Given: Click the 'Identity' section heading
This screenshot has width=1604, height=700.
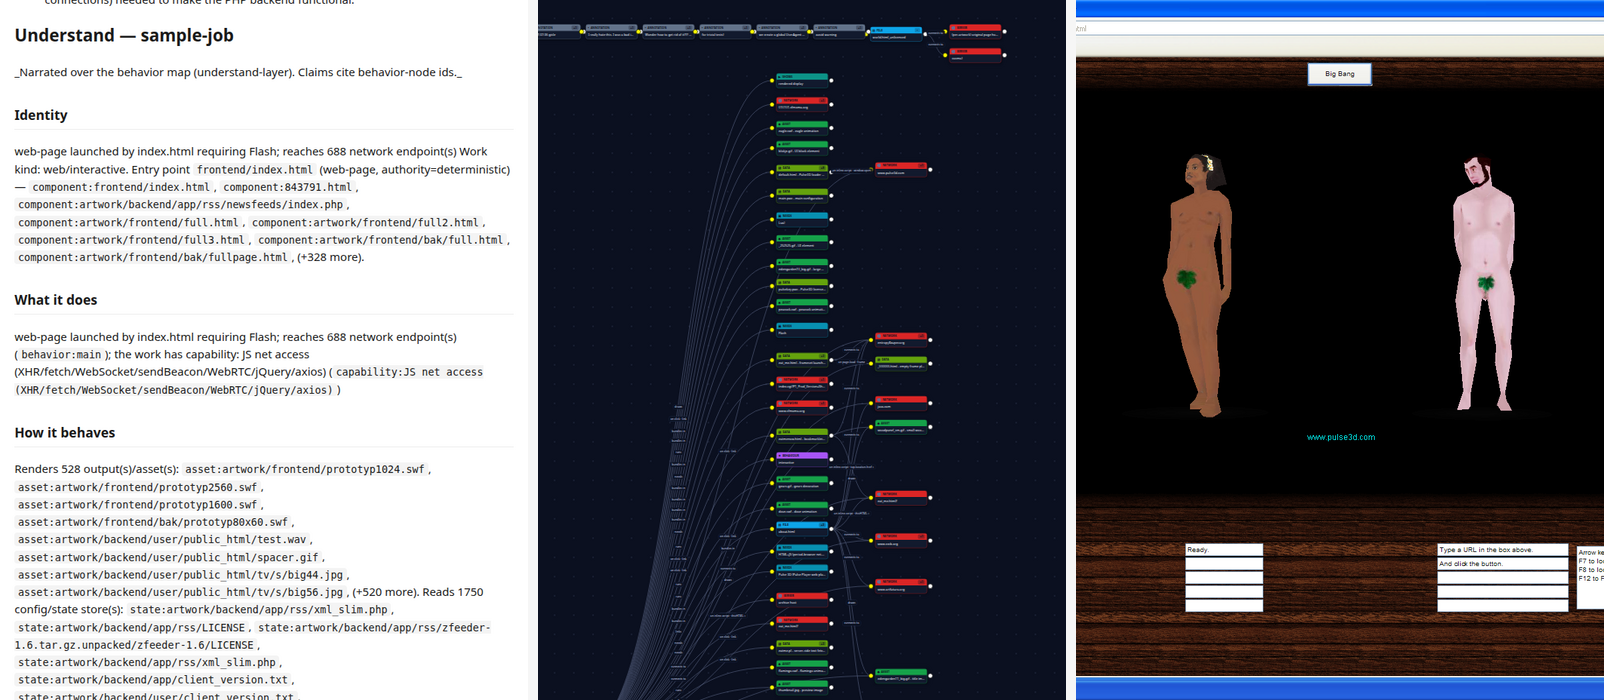Looking at the screenshot, I should pos(41,115).
